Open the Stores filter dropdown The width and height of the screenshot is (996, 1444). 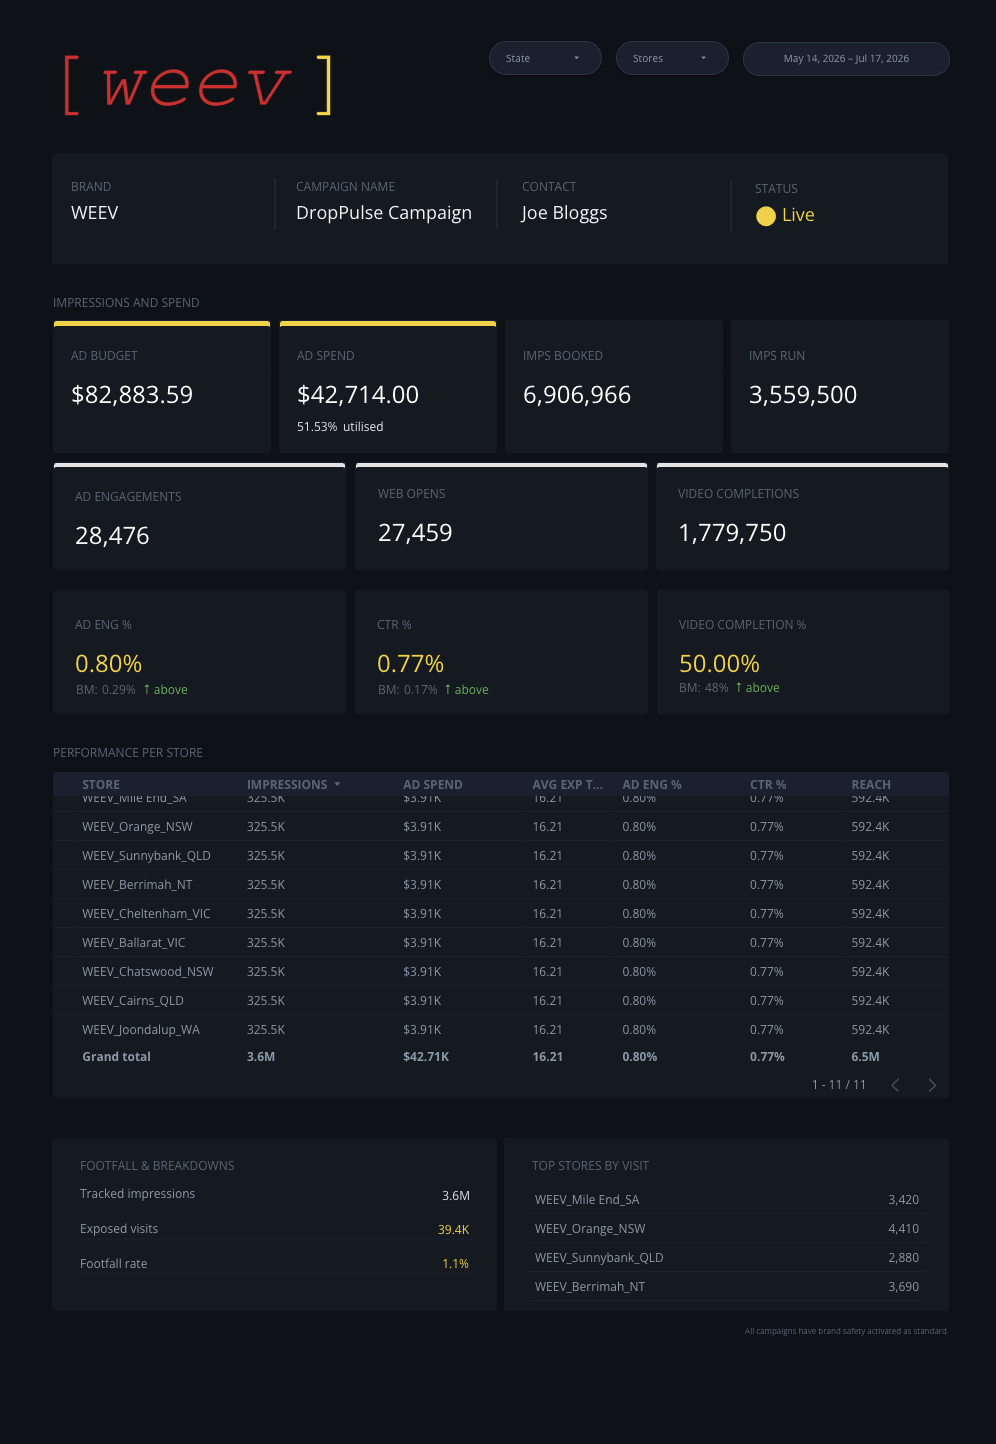(x=672, y=58)
